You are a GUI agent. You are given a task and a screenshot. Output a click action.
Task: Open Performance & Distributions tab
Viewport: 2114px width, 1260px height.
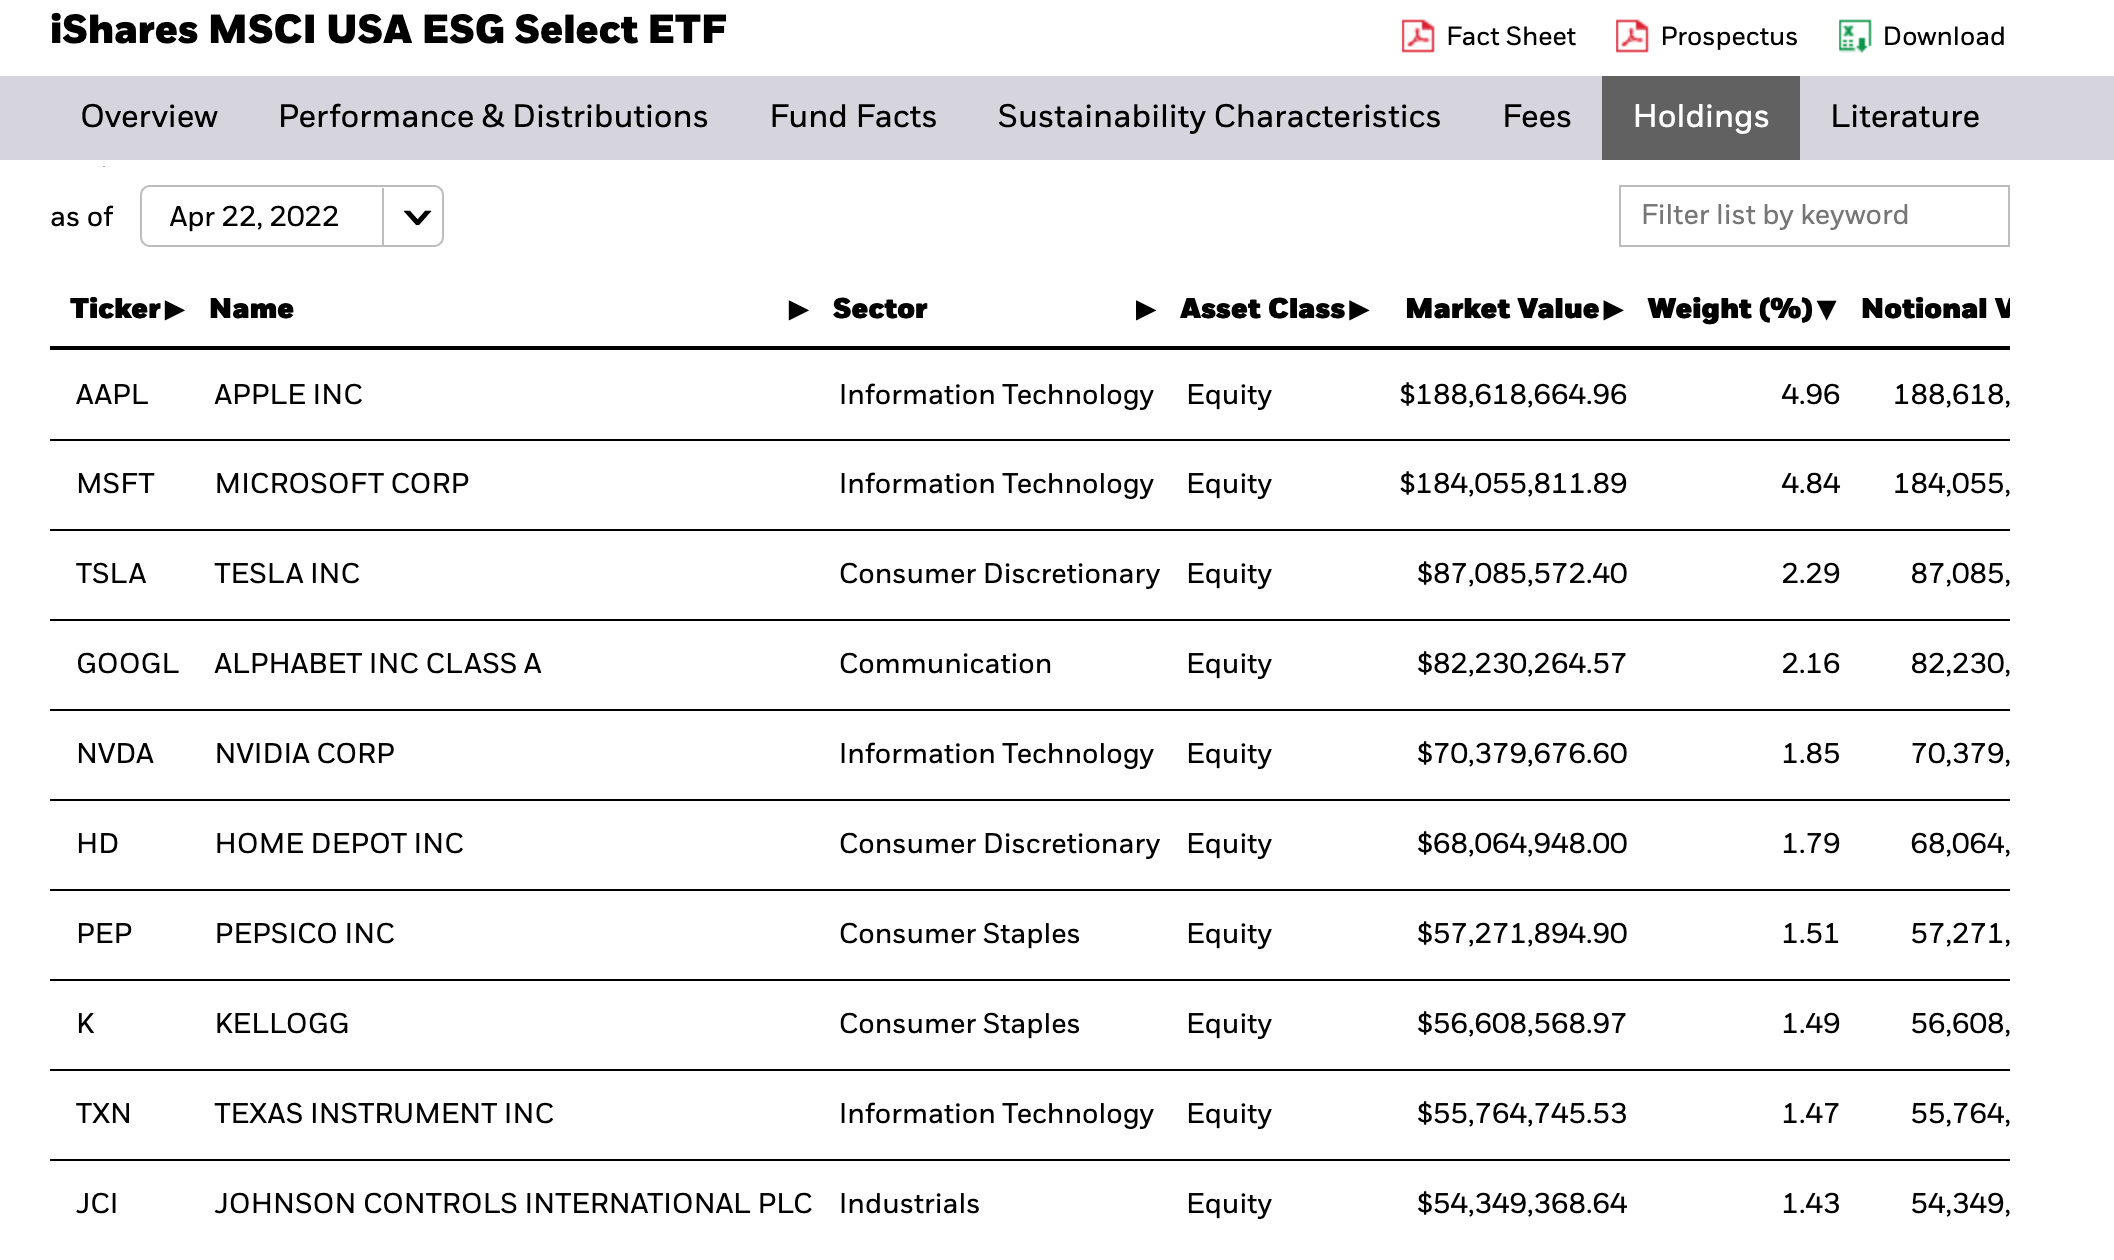tap(493, 117)
